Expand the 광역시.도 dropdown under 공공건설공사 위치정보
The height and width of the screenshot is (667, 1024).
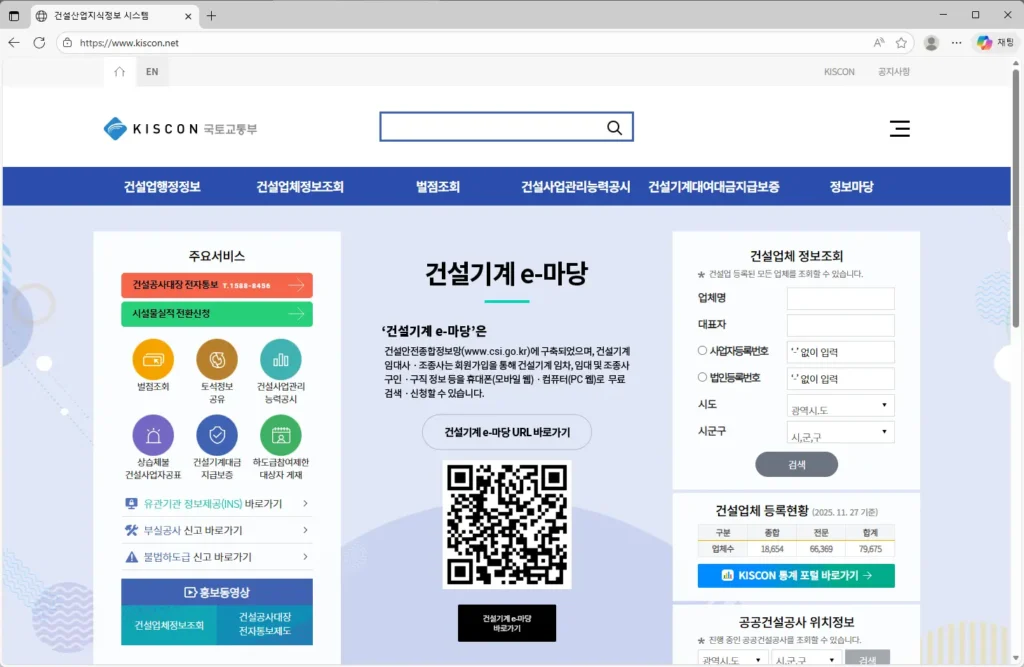point(733,659)
